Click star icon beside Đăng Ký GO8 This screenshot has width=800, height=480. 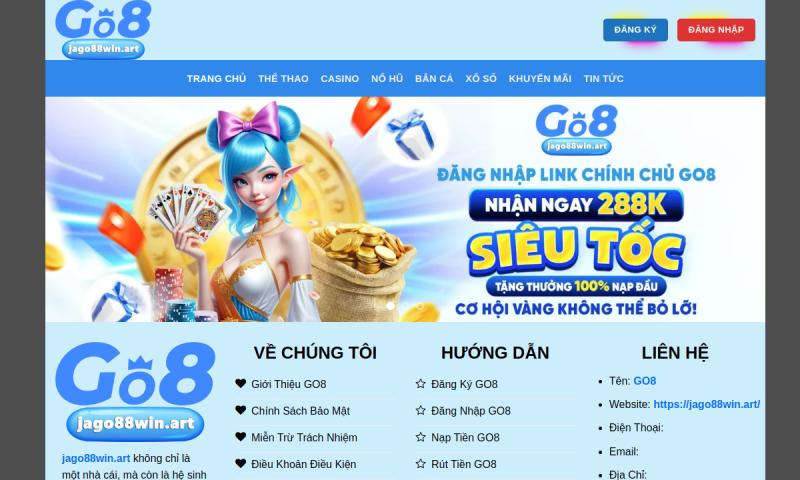(420, 384)
